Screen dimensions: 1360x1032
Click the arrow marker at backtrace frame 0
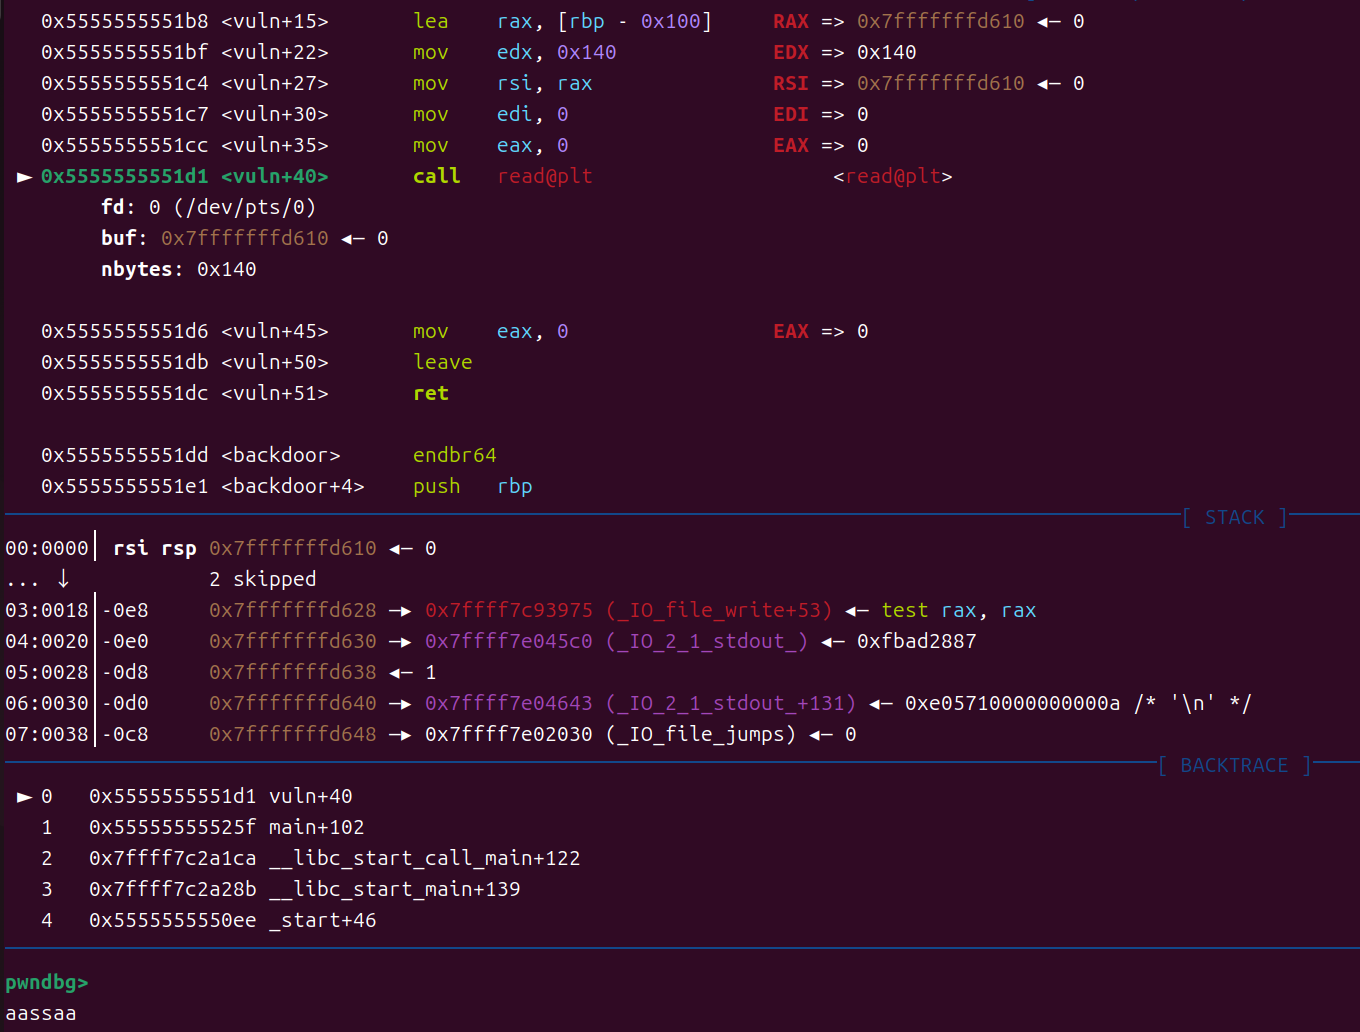24,797
